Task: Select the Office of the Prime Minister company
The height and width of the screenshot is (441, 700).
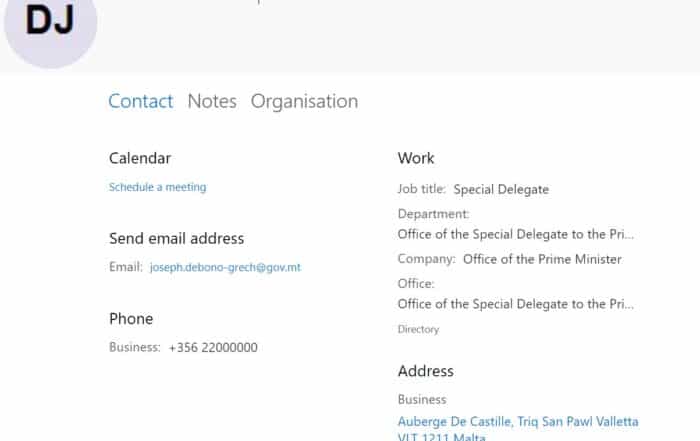Action: tap(542, 259)
